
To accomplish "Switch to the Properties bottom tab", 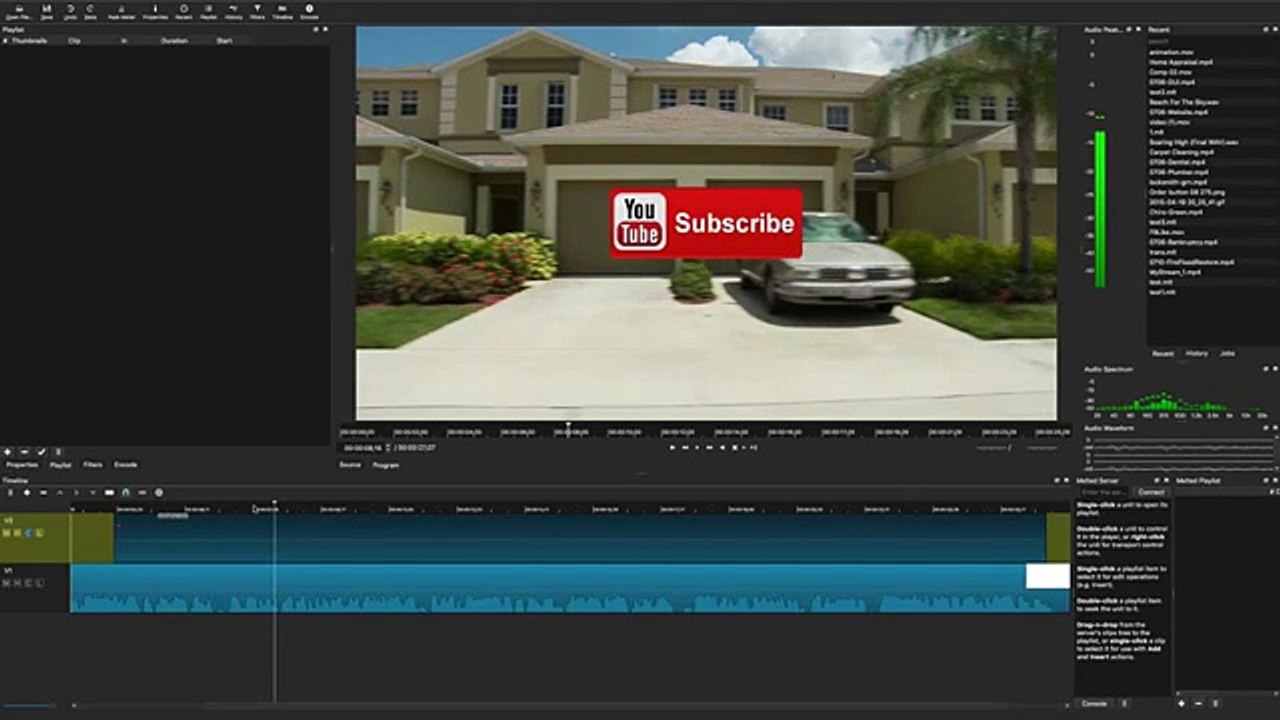I will 22,465.
